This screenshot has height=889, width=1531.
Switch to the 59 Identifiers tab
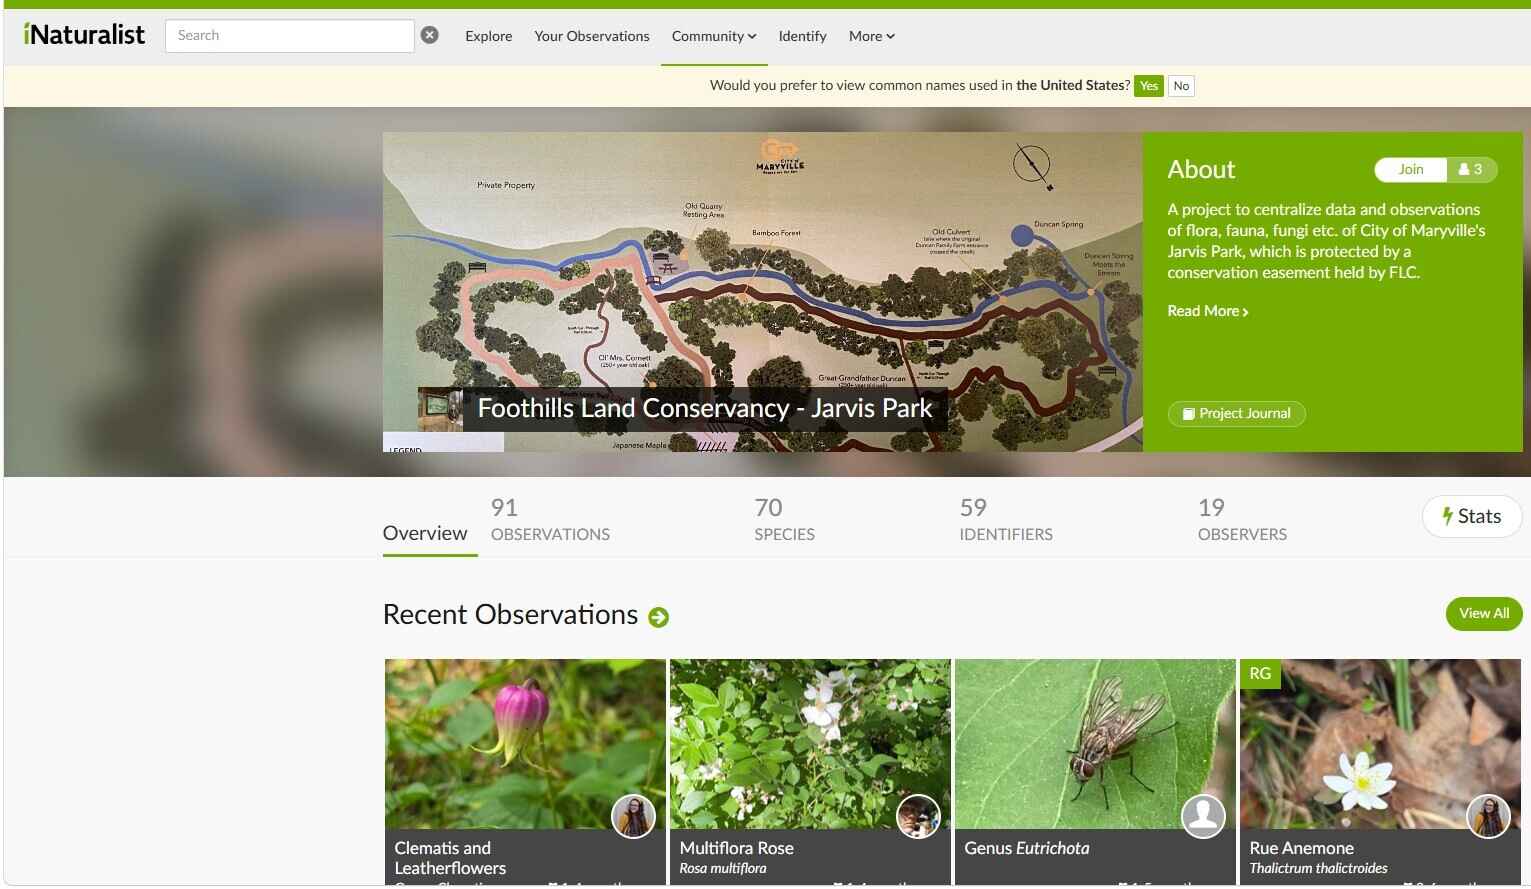[1005, 520]
